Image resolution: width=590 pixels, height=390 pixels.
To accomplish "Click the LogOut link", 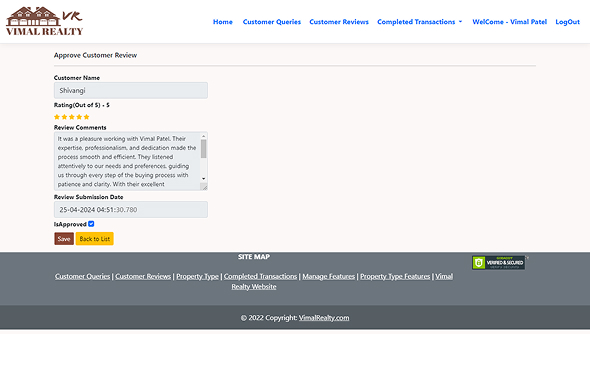I will tap(567, 22).
